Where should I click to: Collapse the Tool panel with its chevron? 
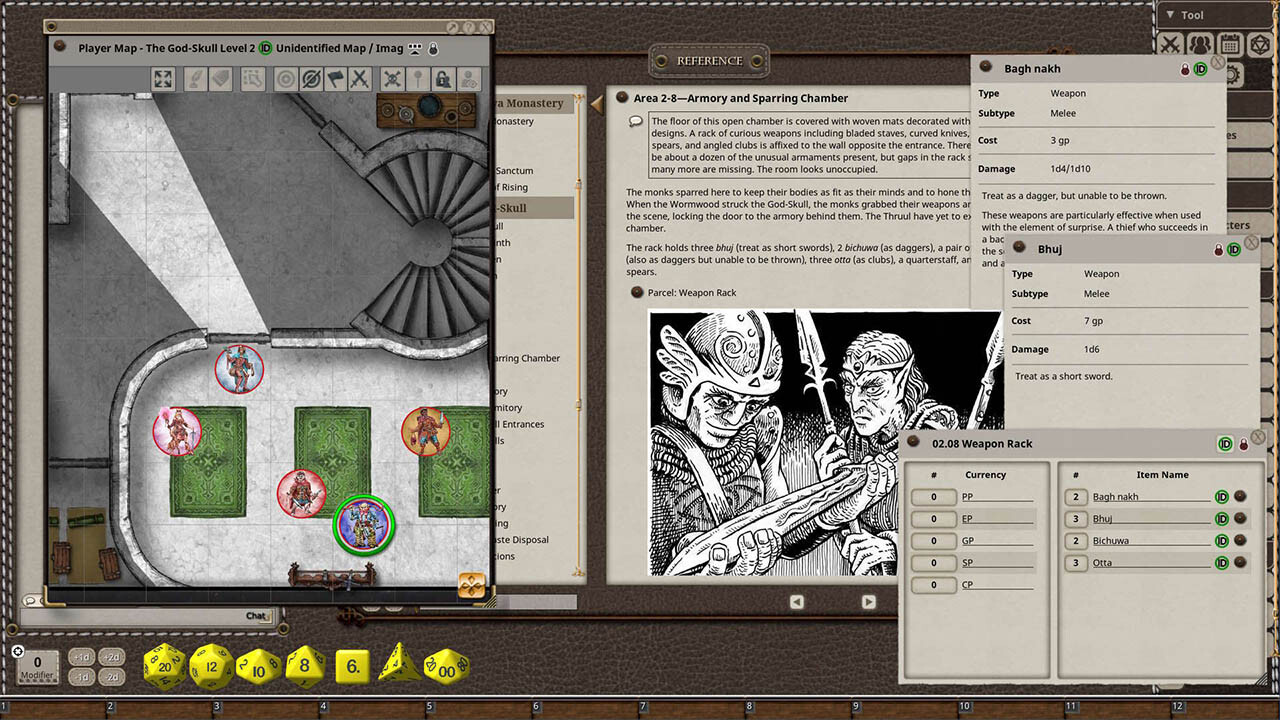click(1170, 14)
